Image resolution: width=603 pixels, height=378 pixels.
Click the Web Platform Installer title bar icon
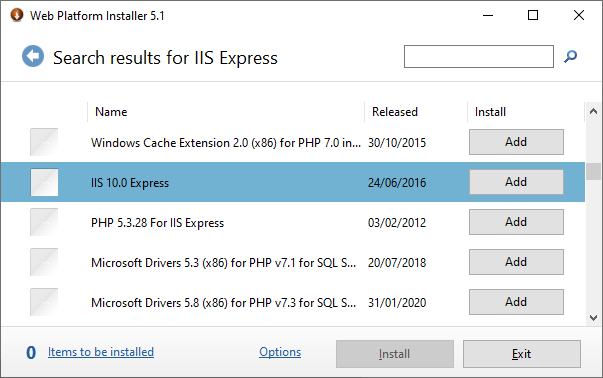[17, 15]
